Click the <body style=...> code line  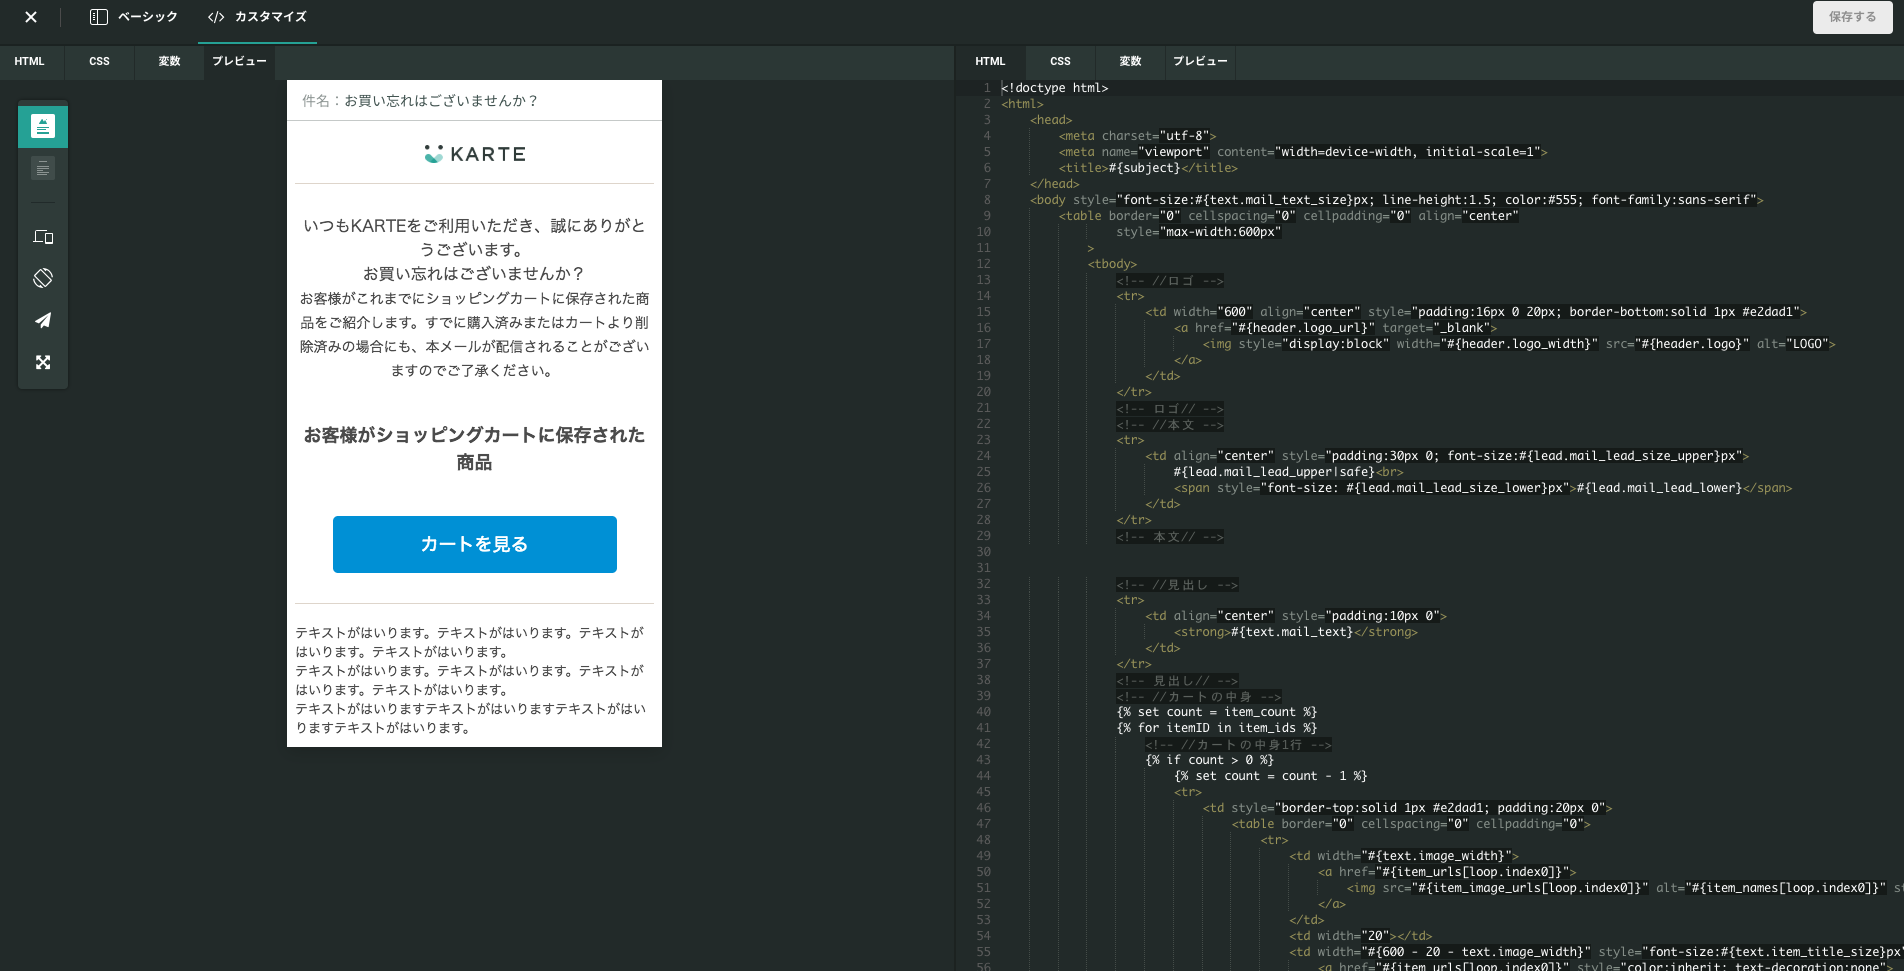pos(1397,200)
